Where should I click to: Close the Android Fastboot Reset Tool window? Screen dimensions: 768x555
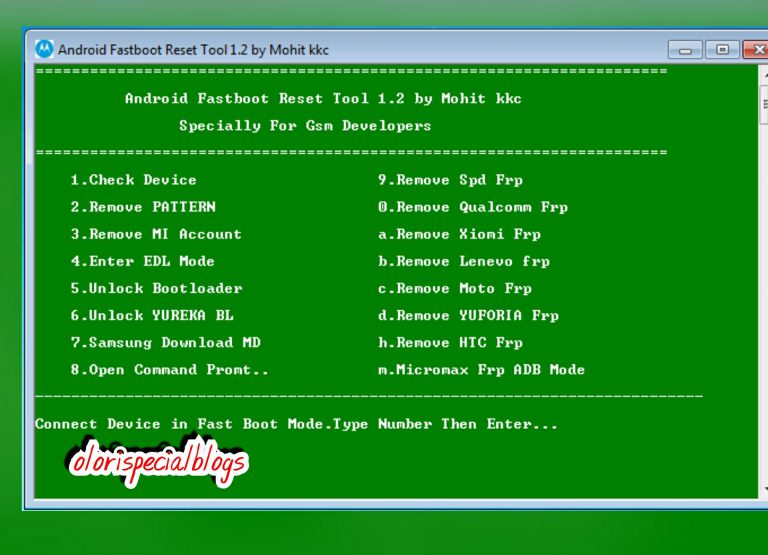[x=756, y=50]
